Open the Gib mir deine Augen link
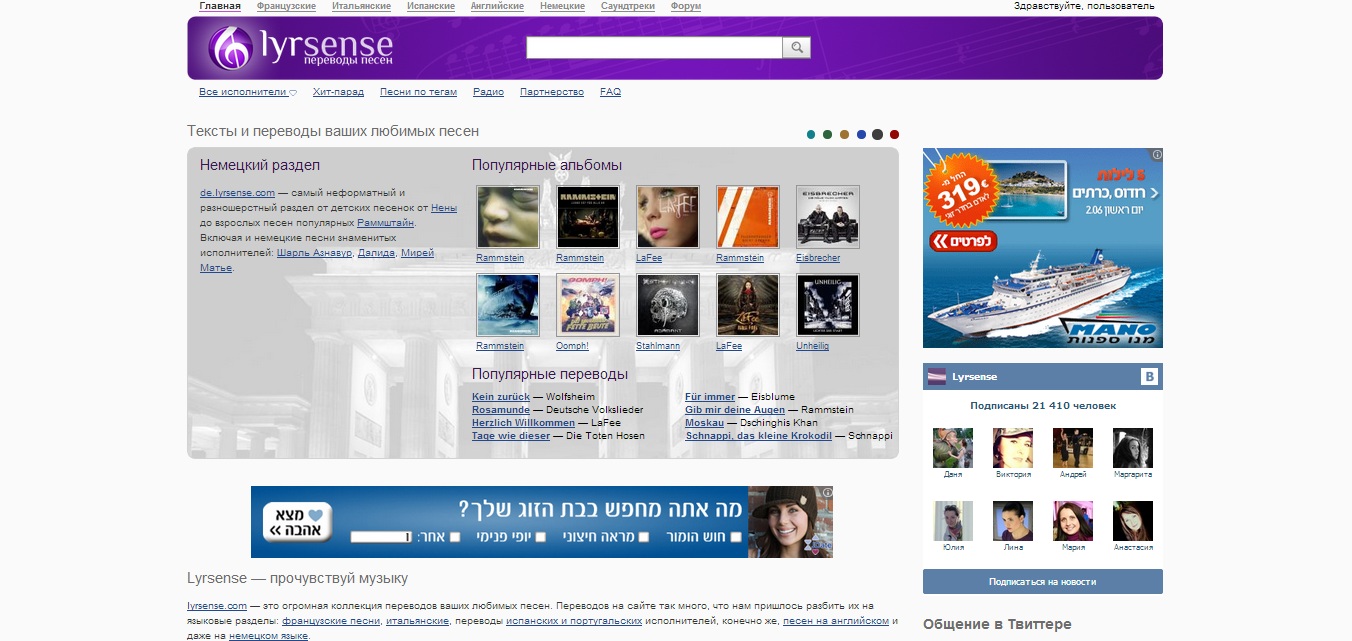 click(x=735, y=410)
